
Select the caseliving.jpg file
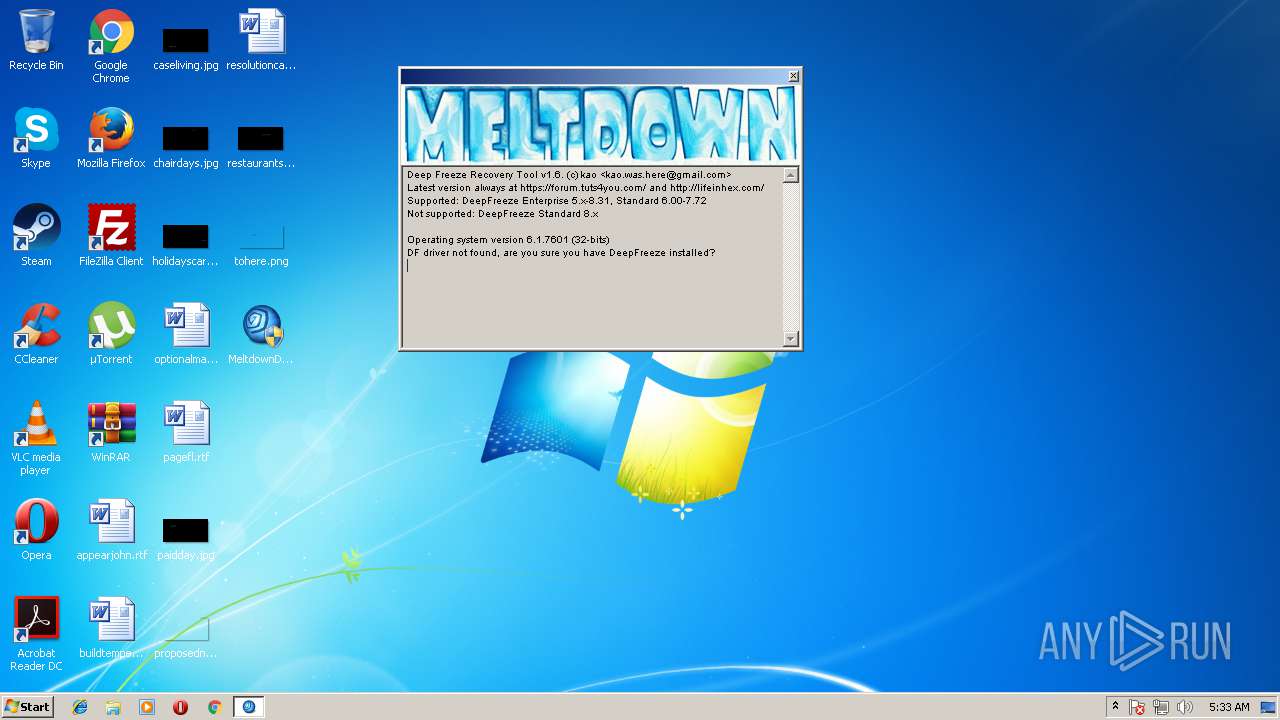tap(186, 46)
